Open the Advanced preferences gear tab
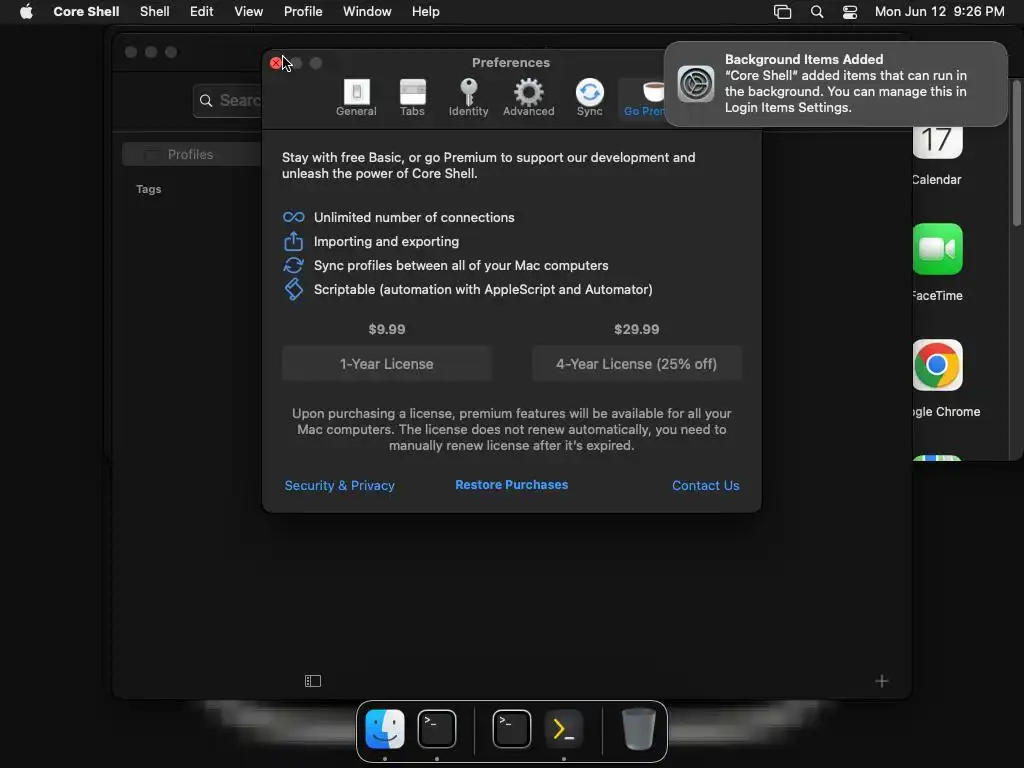Viewport: 1024px width, 768px height. pos(528,97)
